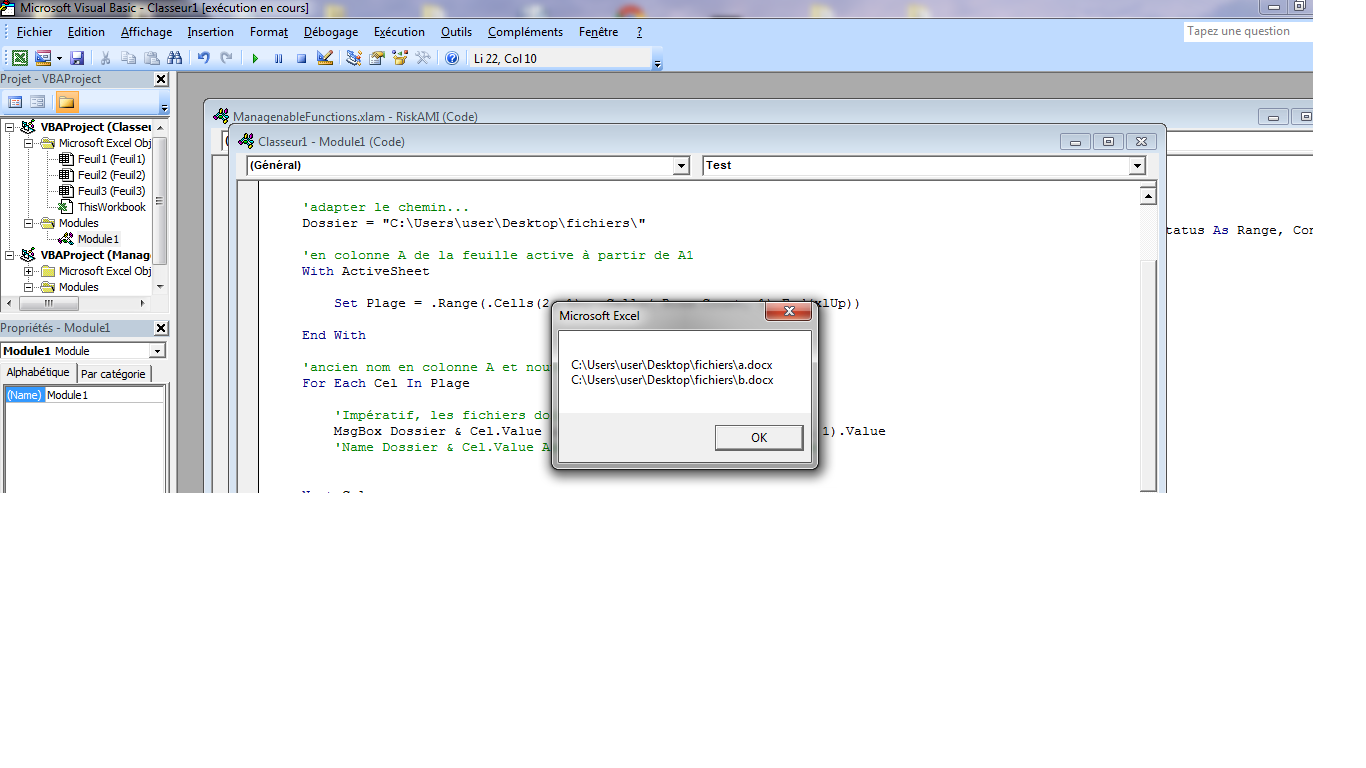Image resolution: width=1366 pixels, height=768 pixels.
Task: Open the (Général) object dropdown in code window
Action: [681, 166]
